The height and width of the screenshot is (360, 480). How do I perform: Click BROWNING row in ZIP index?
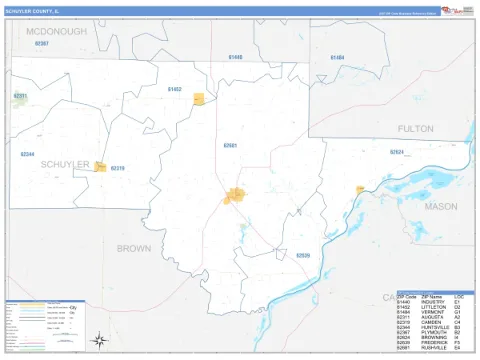click(429, 338)
